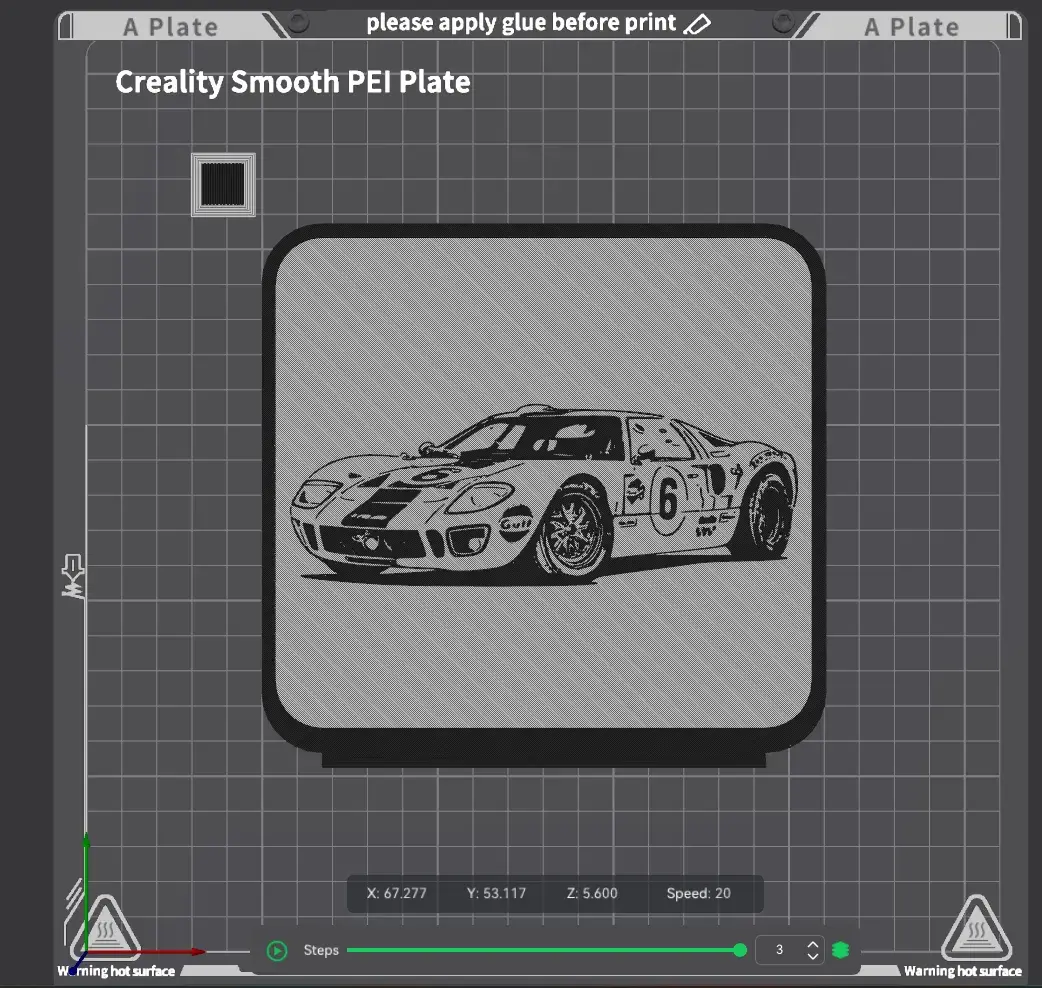Click the Steps label text
The height and width of the screenshot is (988, 1042).
tap(321, 950)
